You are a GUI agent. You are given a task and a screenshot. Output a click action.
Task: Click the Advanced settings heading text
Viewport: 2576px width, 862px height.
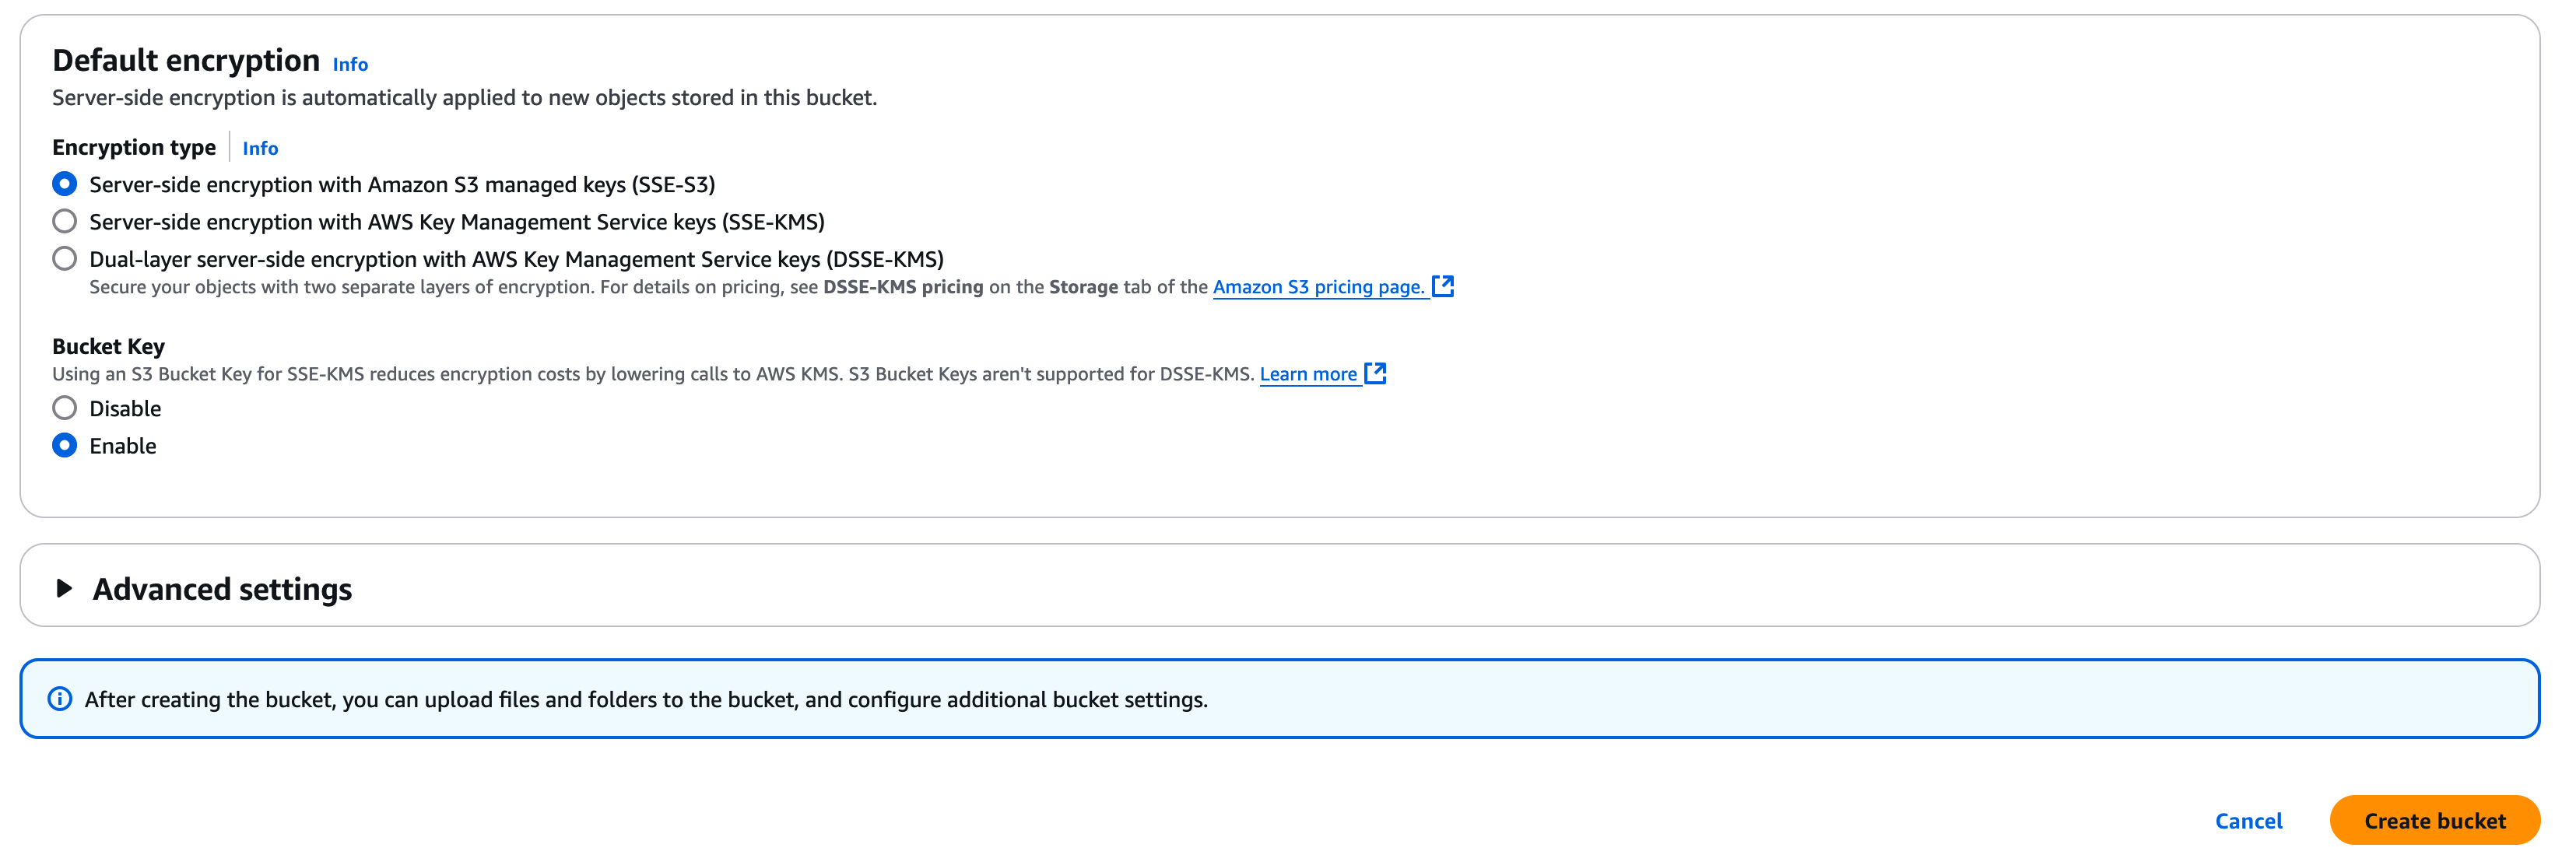point(222,589)
